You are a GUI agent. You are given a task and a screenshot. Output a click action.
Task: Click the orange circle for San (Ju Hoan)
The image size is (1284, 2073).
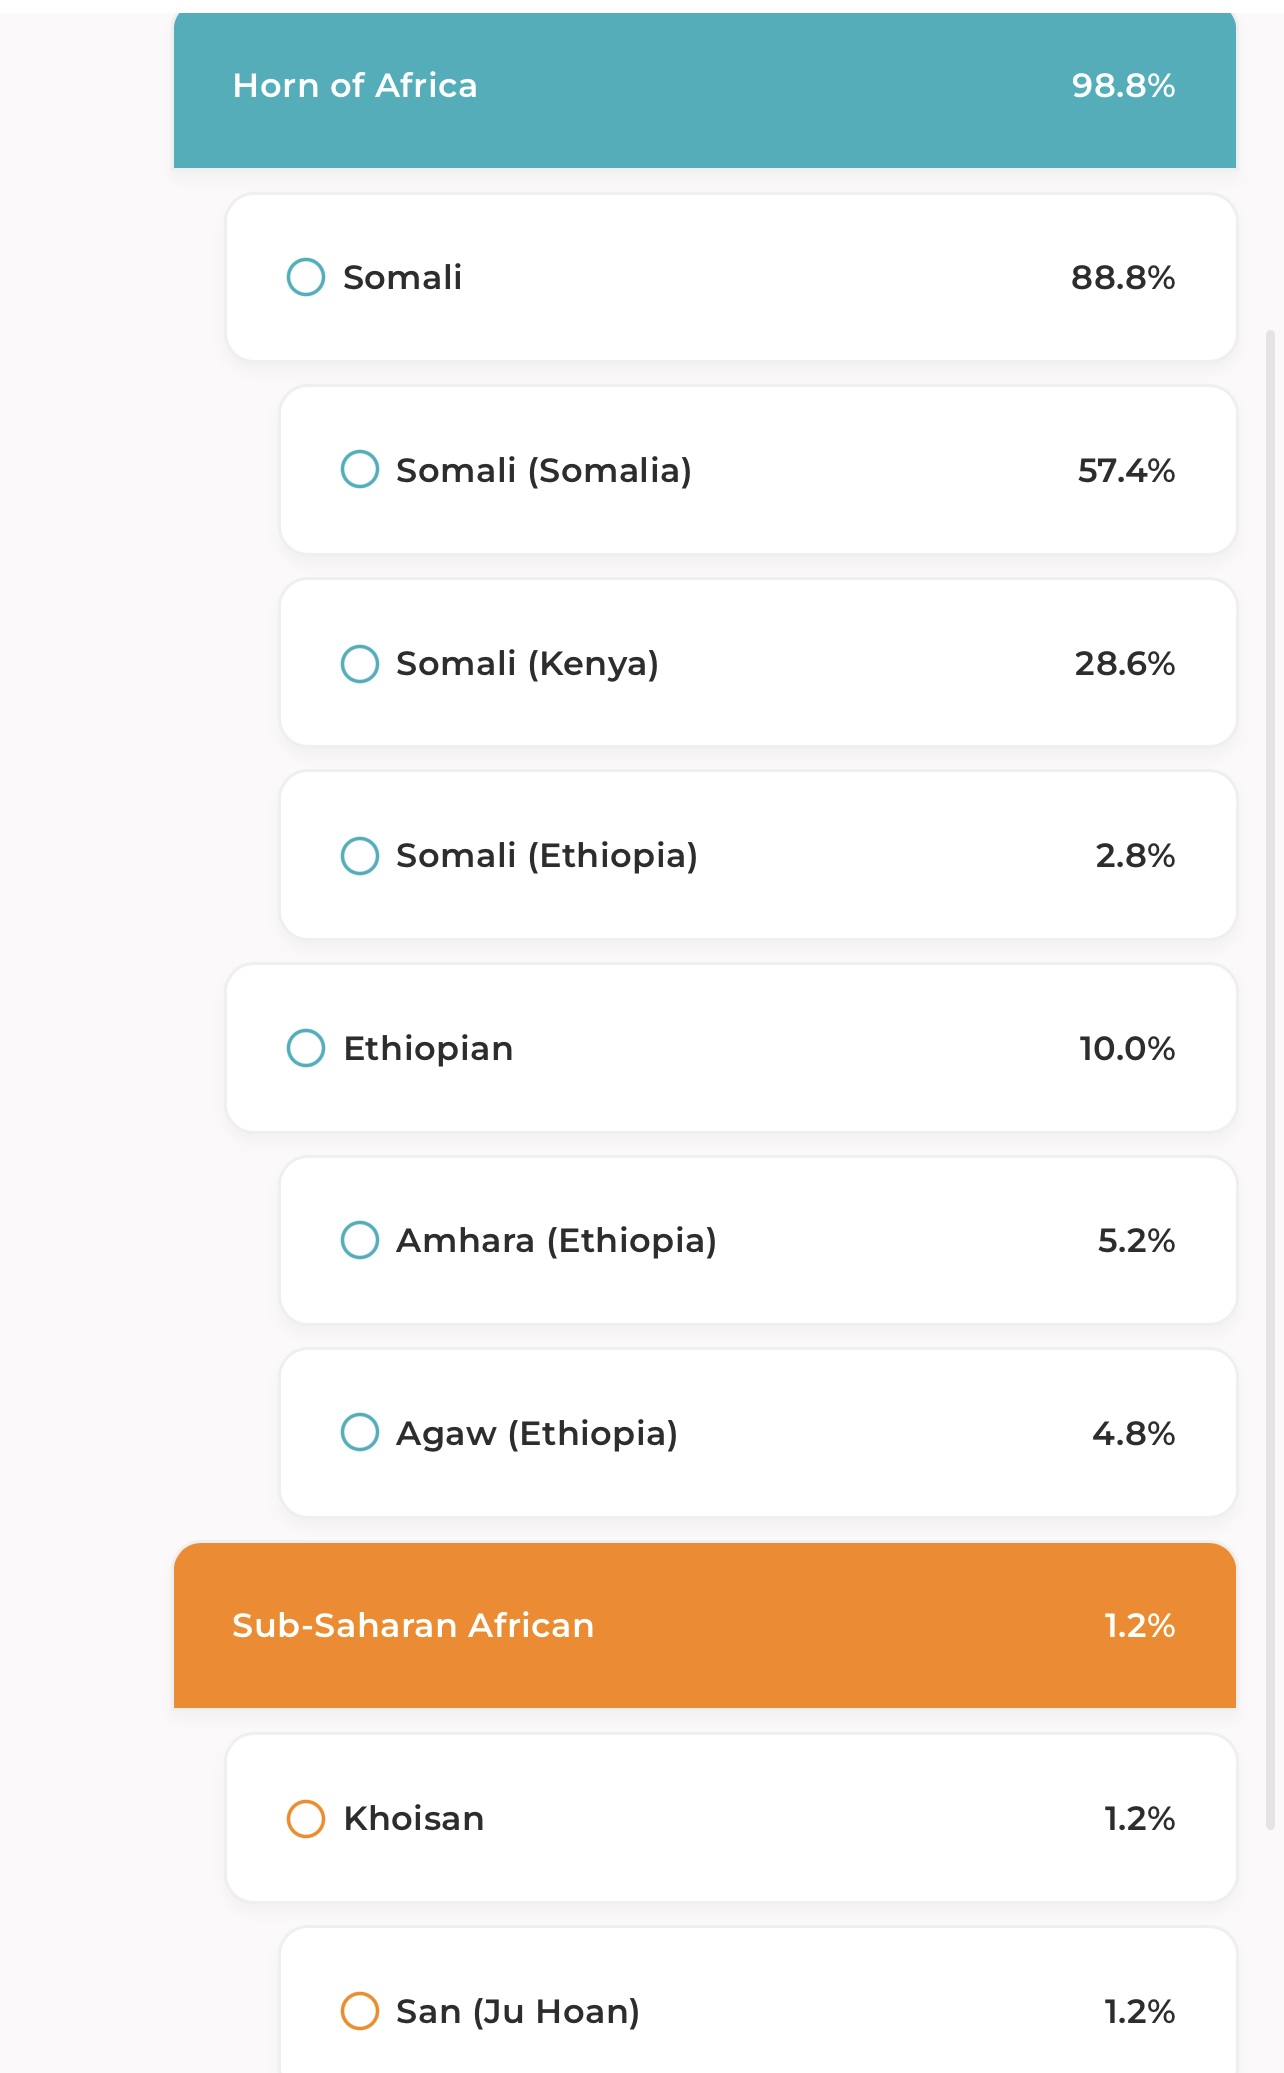pyautogui.click(x=360, y=2011)
